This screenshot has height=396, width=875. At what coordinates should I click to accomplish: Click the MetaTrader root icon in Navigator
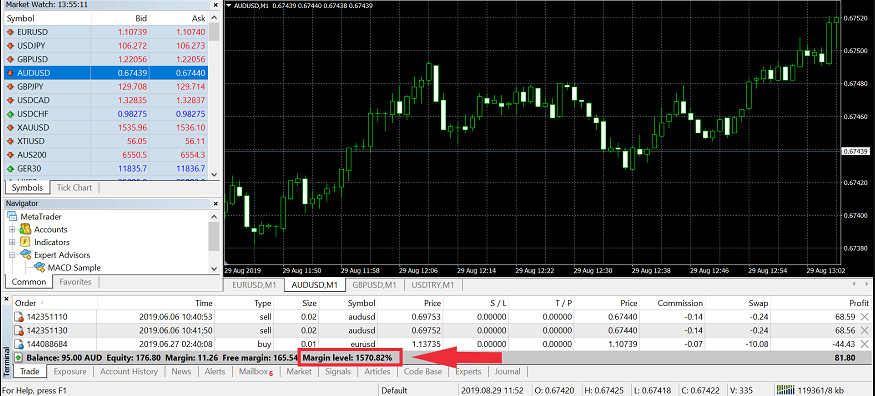pos(12,216)
